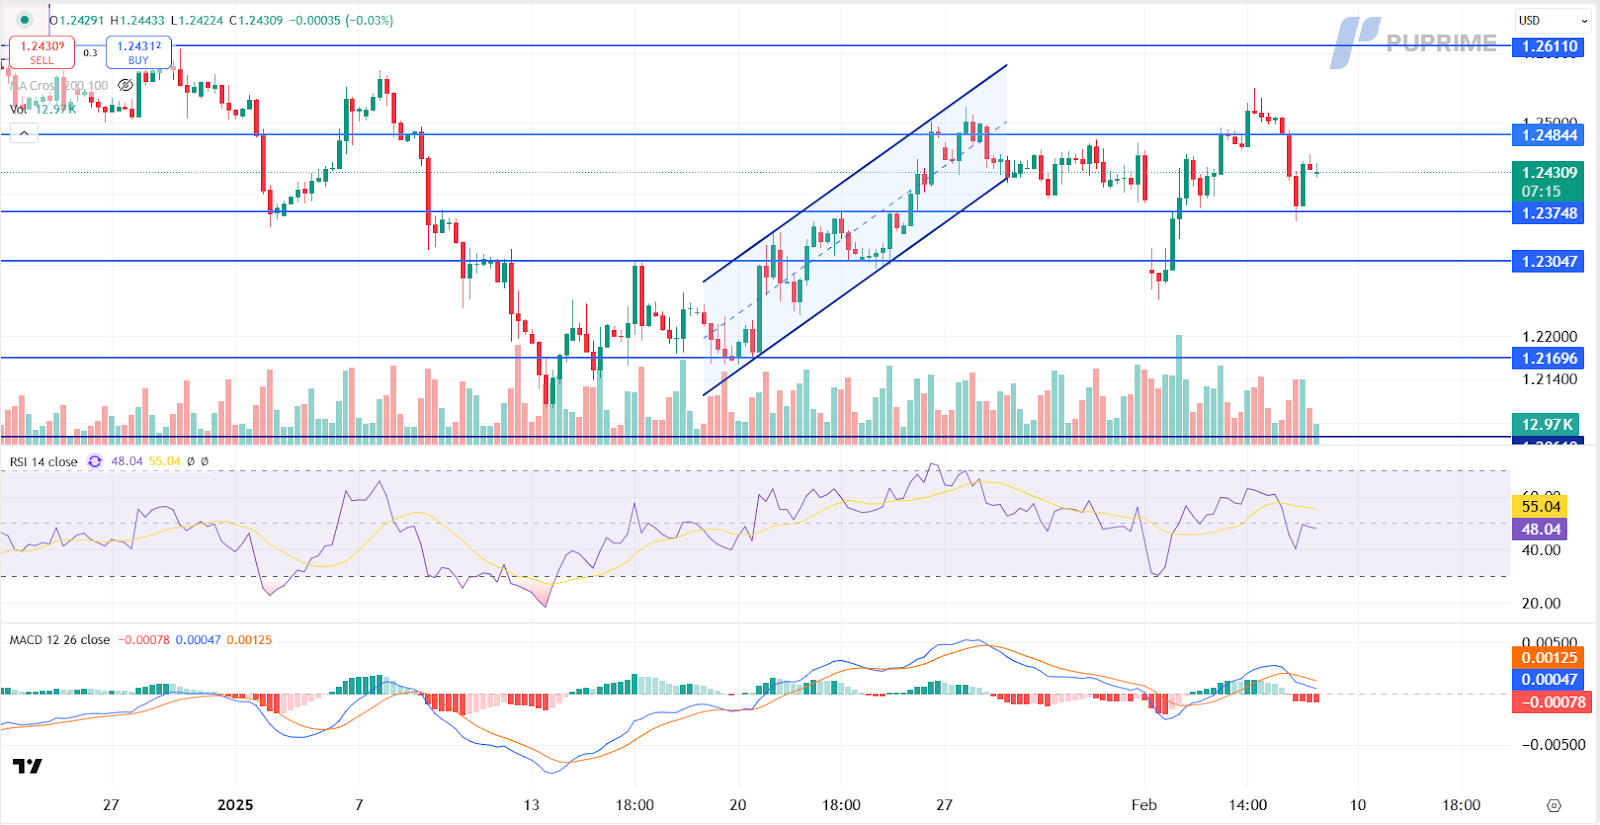Click the Vol 12.97K legend label

(x=43, y=109)
